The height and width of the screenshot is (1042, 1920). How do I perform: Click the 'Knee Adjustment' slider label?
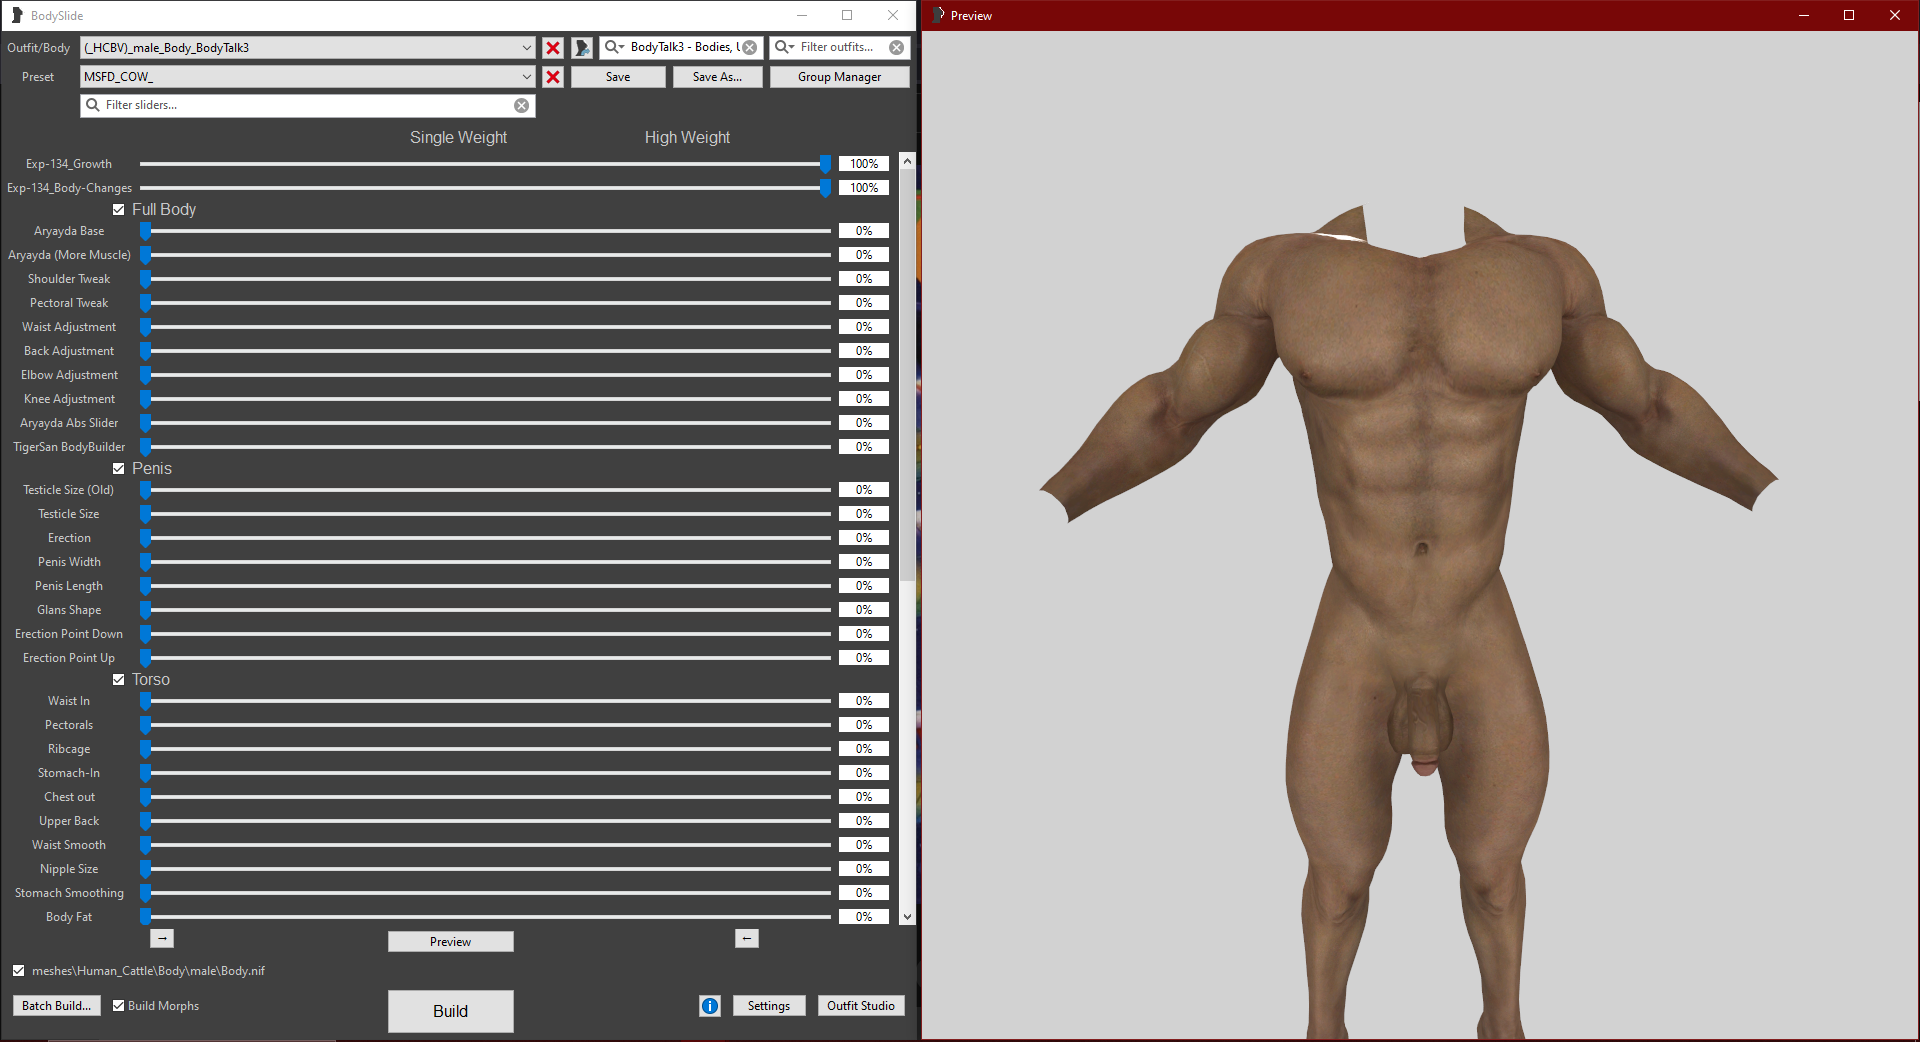pyautogui.click(x=69, y=399)
